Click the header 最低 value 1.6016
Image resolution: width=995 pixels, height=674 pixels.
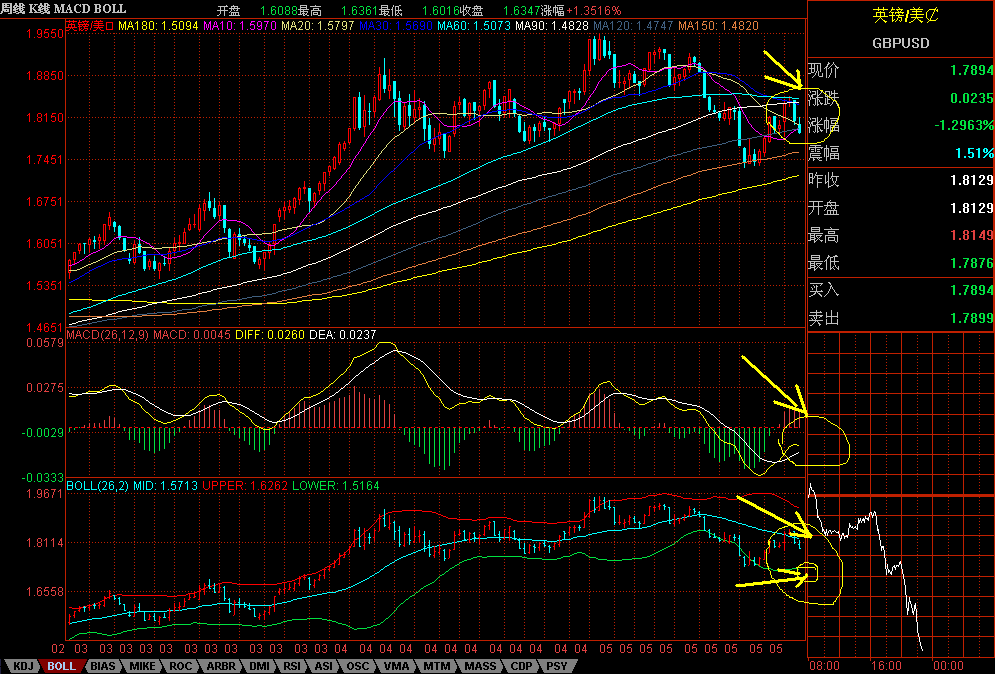click(440, 11)
